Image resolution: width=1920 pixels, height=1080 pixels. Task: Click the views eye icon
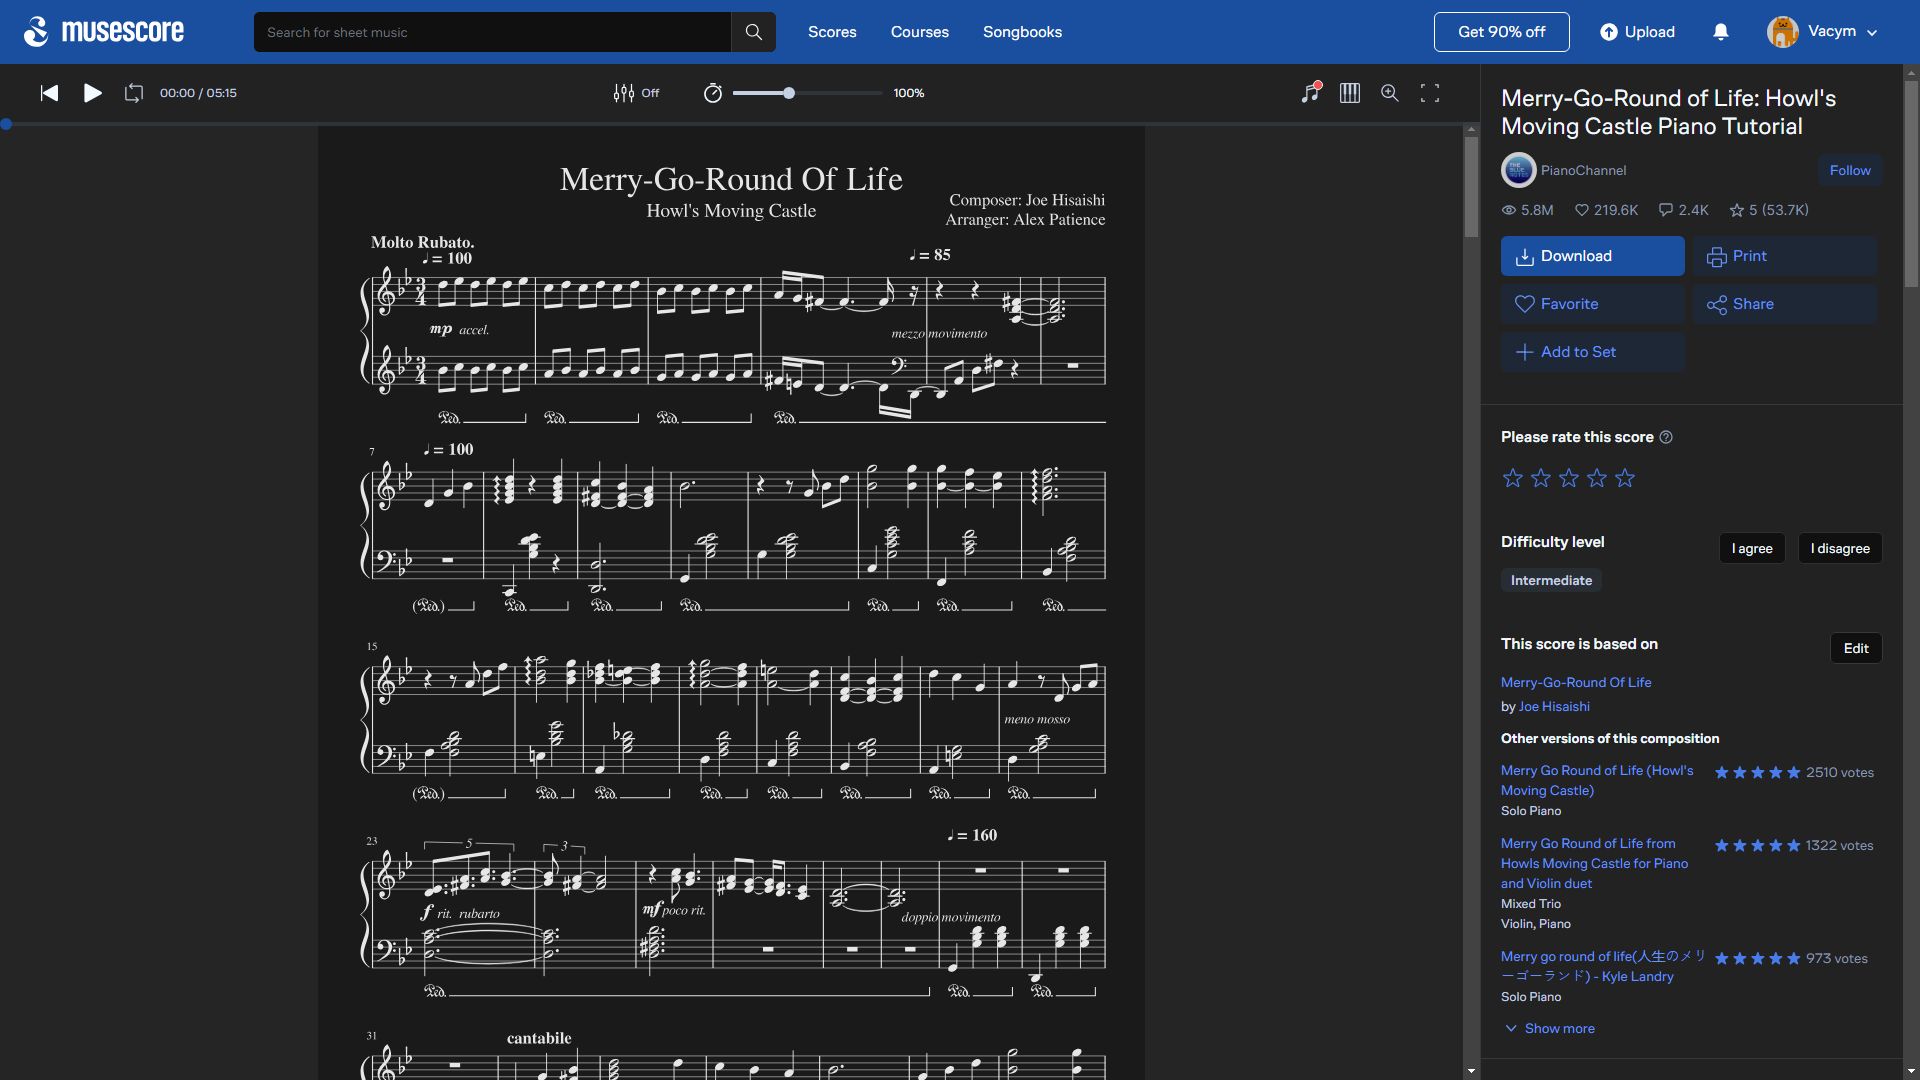[x=1509, y=210]
